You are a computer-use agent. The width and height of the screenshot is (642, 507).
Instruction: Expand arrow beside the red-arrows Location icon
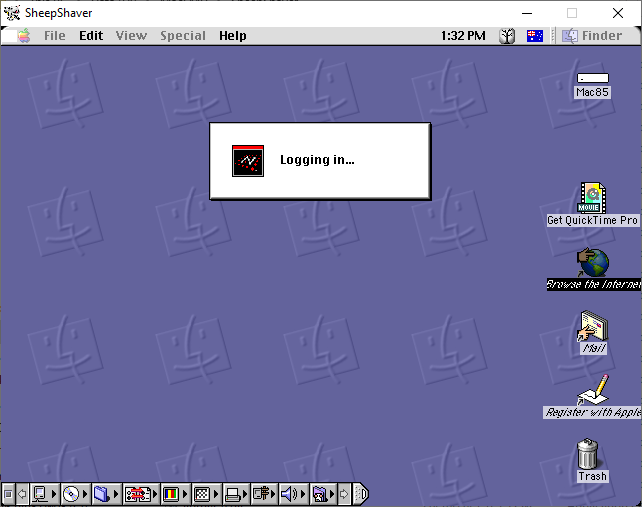(x=155, y=494)
